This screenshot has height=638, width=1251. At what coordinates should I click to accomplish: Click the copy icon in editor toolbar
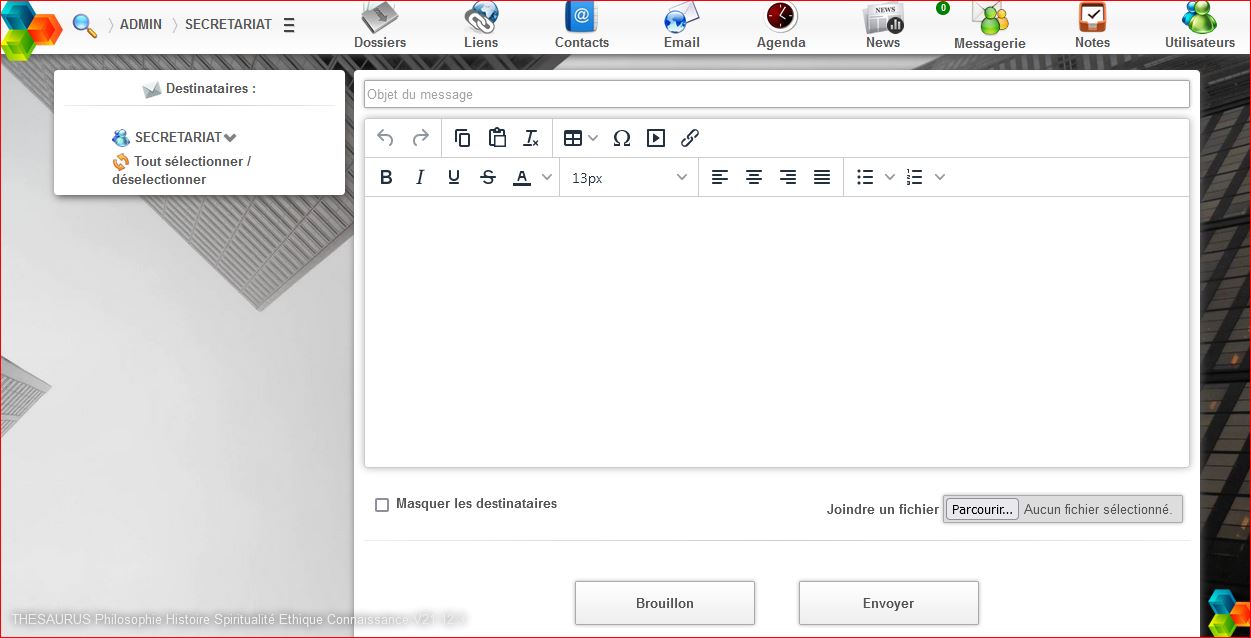coord(462,138)
